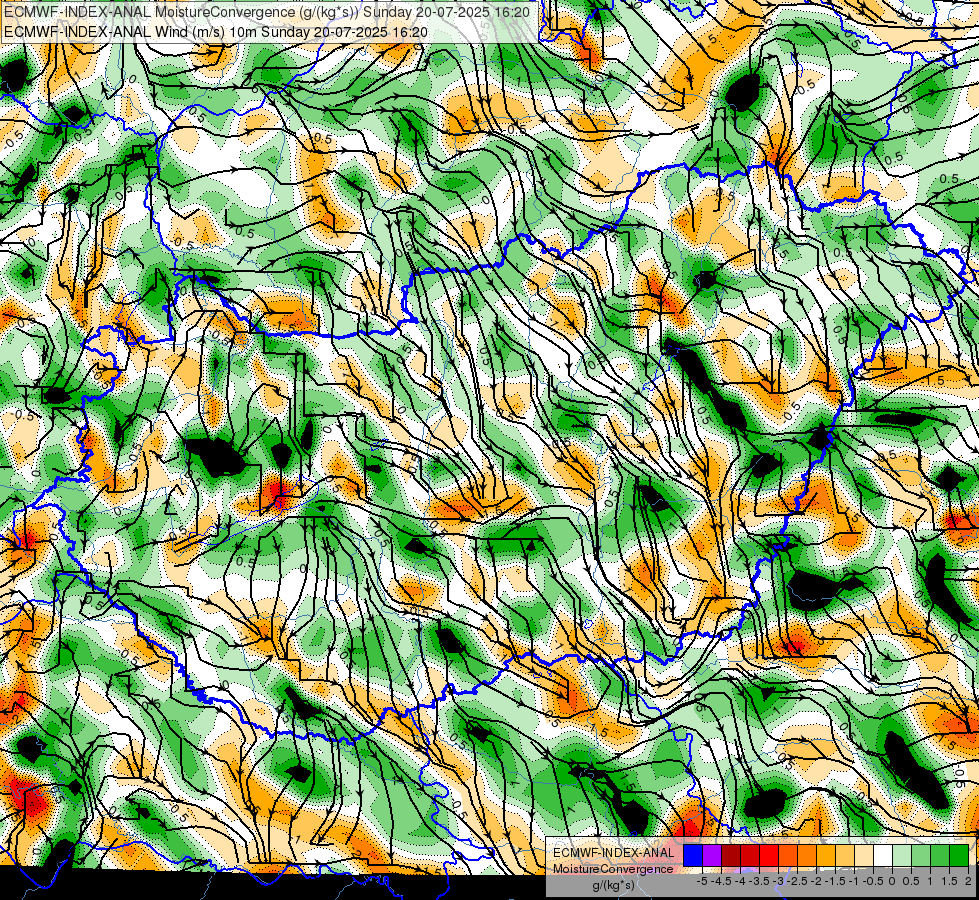Click the '-3.5' legend tick label

click(x=759, y=881)
